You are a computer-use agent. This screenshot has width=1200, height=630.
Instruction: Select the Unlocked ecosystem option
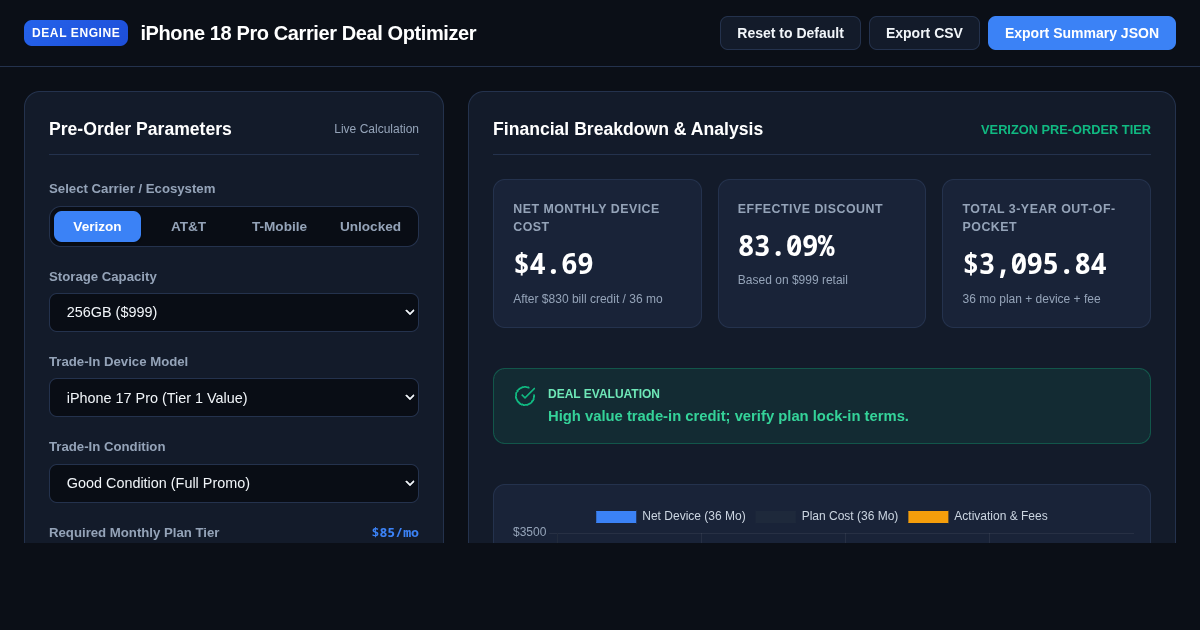370,226
